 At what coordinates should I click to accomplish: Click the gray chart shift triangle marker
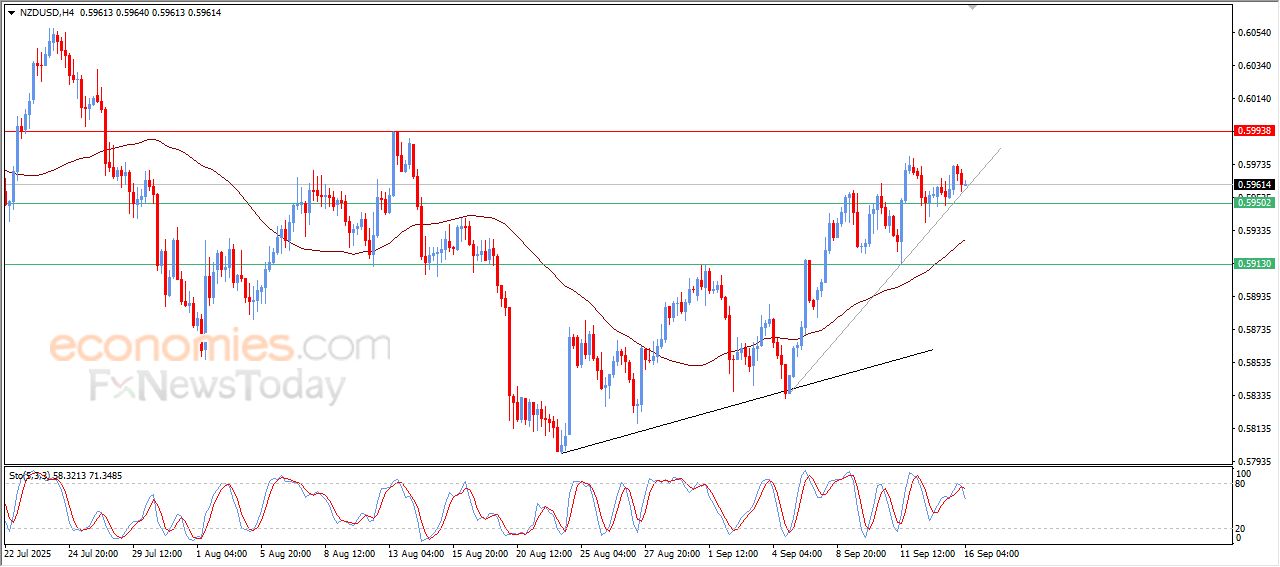click(x=972, y=8)
